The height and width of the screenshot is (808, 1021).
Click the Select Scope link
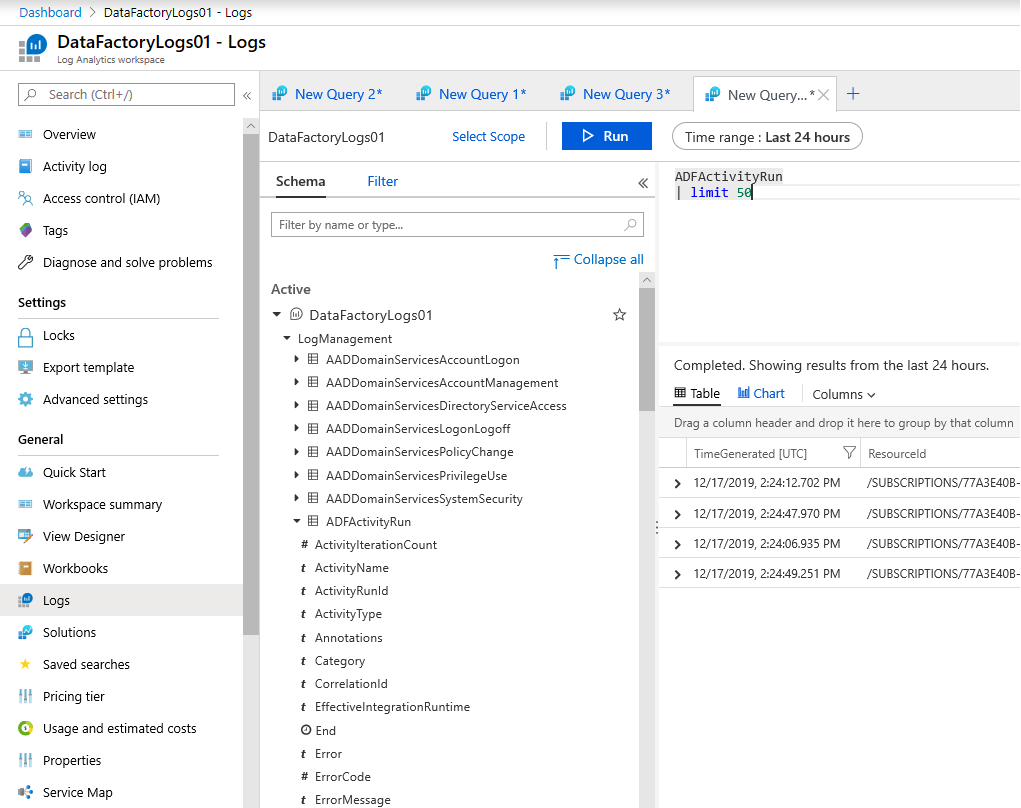point(488,137)
